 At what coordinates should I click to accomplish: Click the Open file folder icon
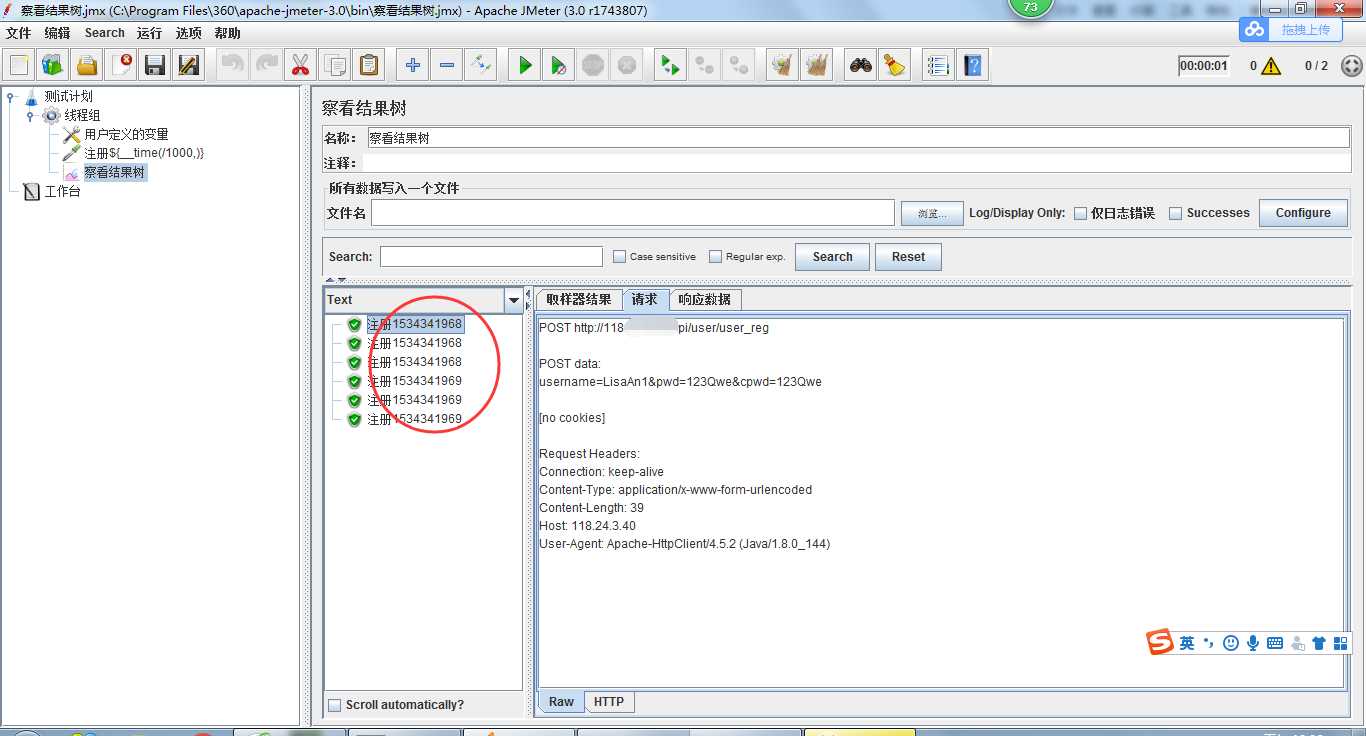[x=87, y=66]
